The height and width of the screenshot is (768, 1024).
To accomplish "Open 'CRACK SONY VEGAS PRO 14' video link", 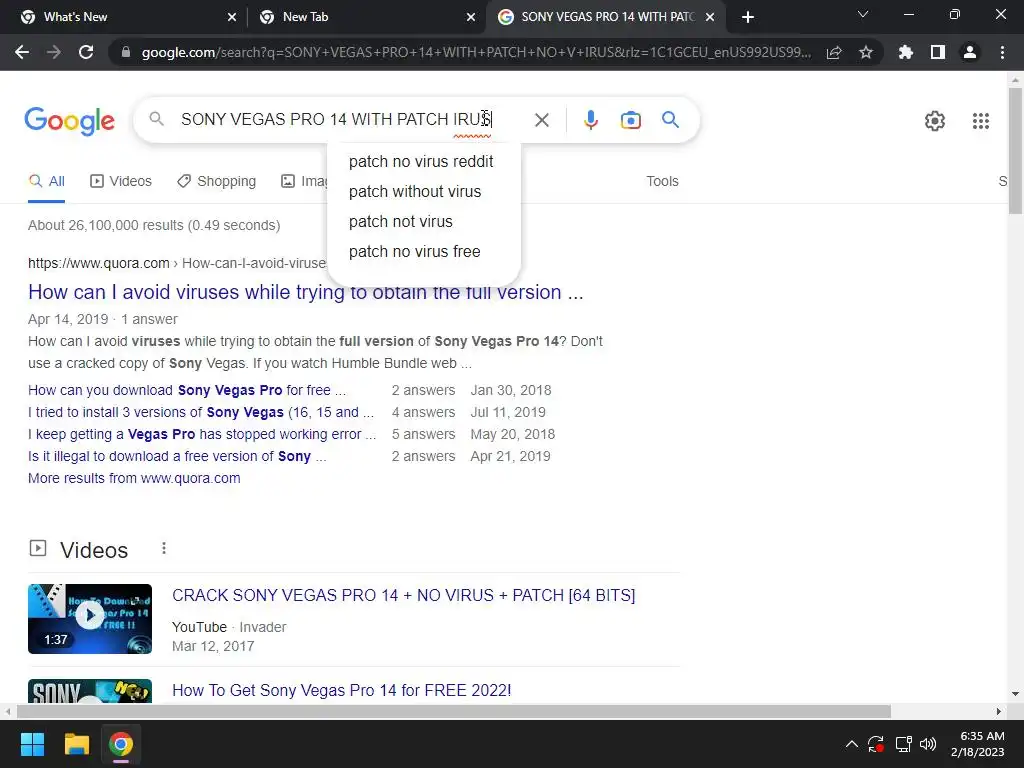I will click(x=404, y=596).
